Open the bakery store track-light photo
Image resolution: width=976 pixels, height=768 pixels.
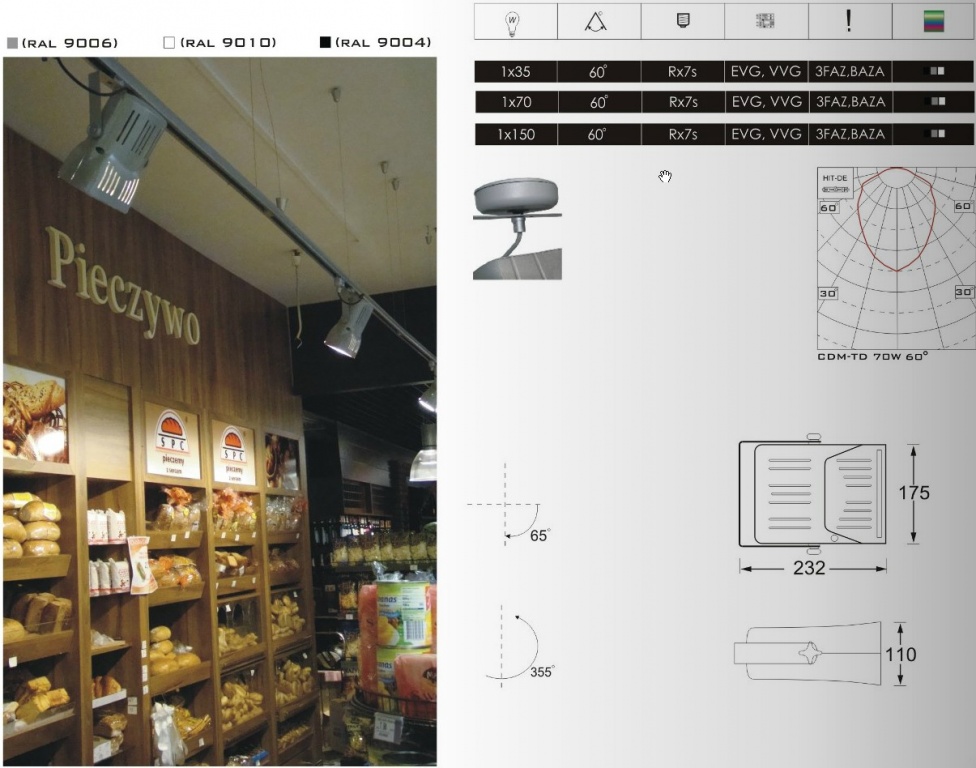point(220,411)
